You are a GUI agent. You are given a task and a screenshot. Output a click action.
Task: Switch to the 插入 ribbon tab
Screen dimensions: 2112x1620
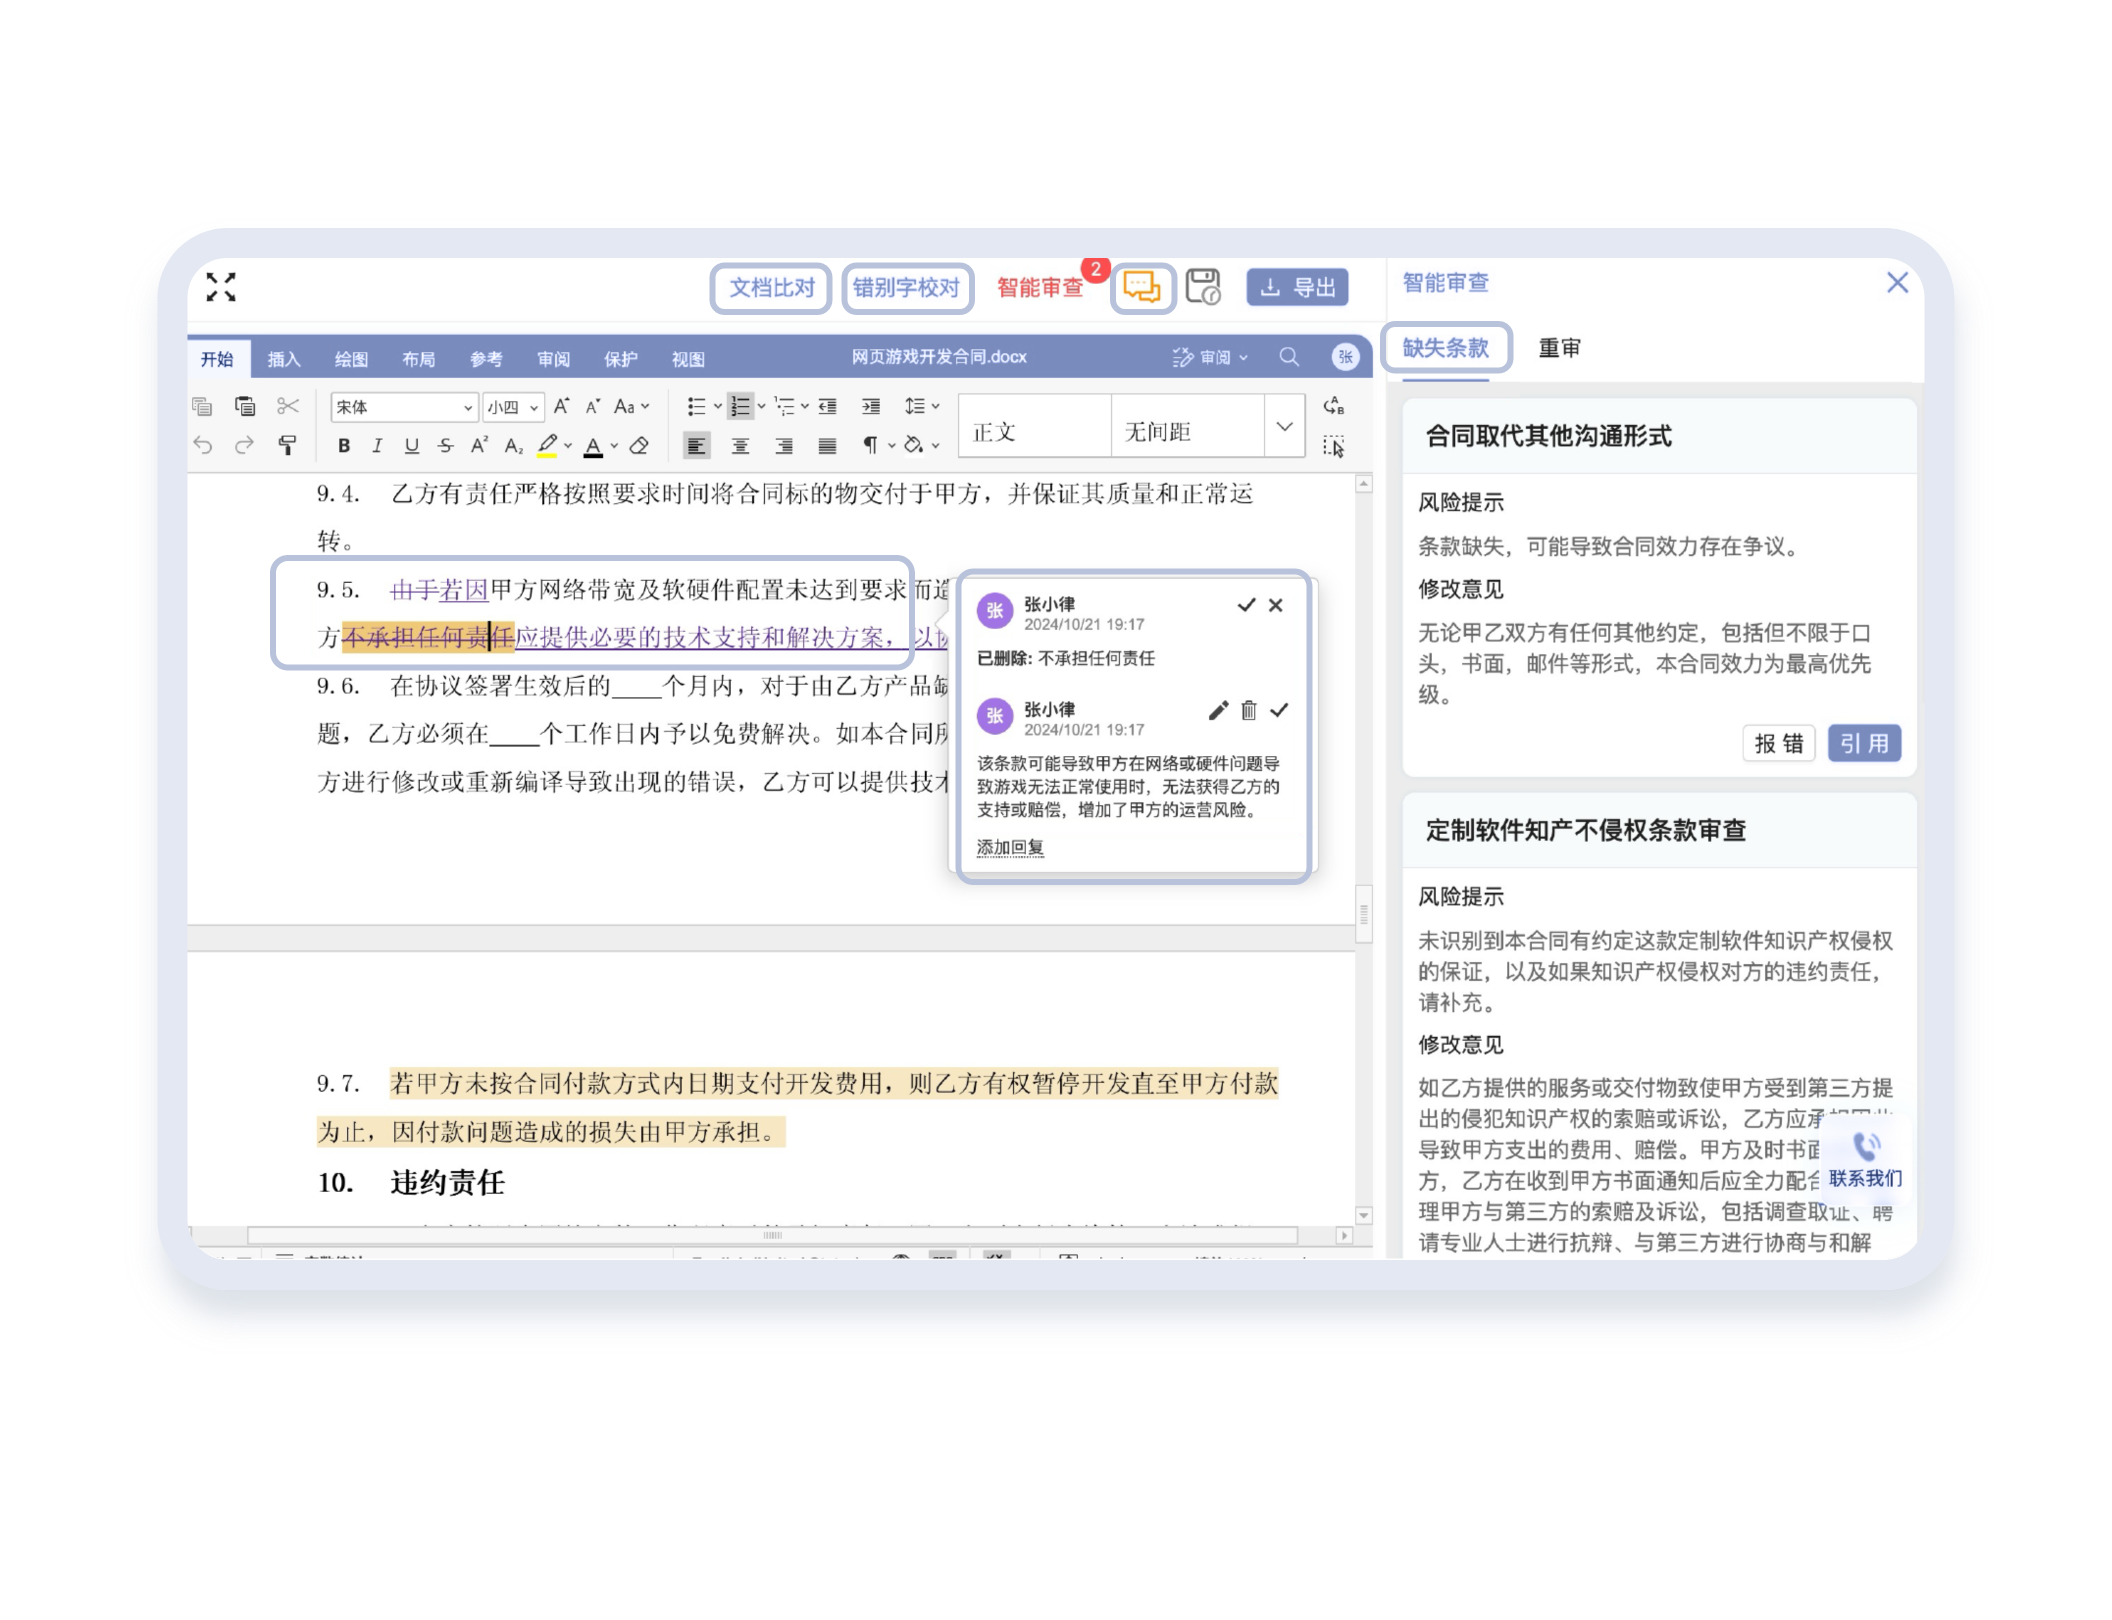click(284, 359)
